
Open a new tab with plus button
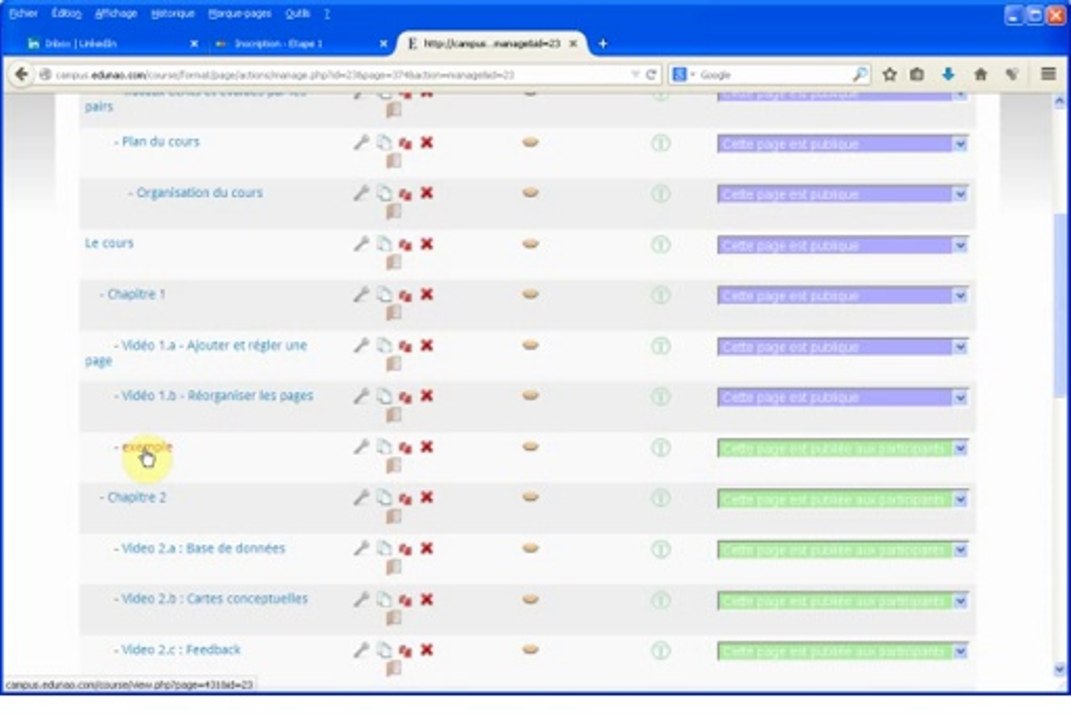(602, 44)
